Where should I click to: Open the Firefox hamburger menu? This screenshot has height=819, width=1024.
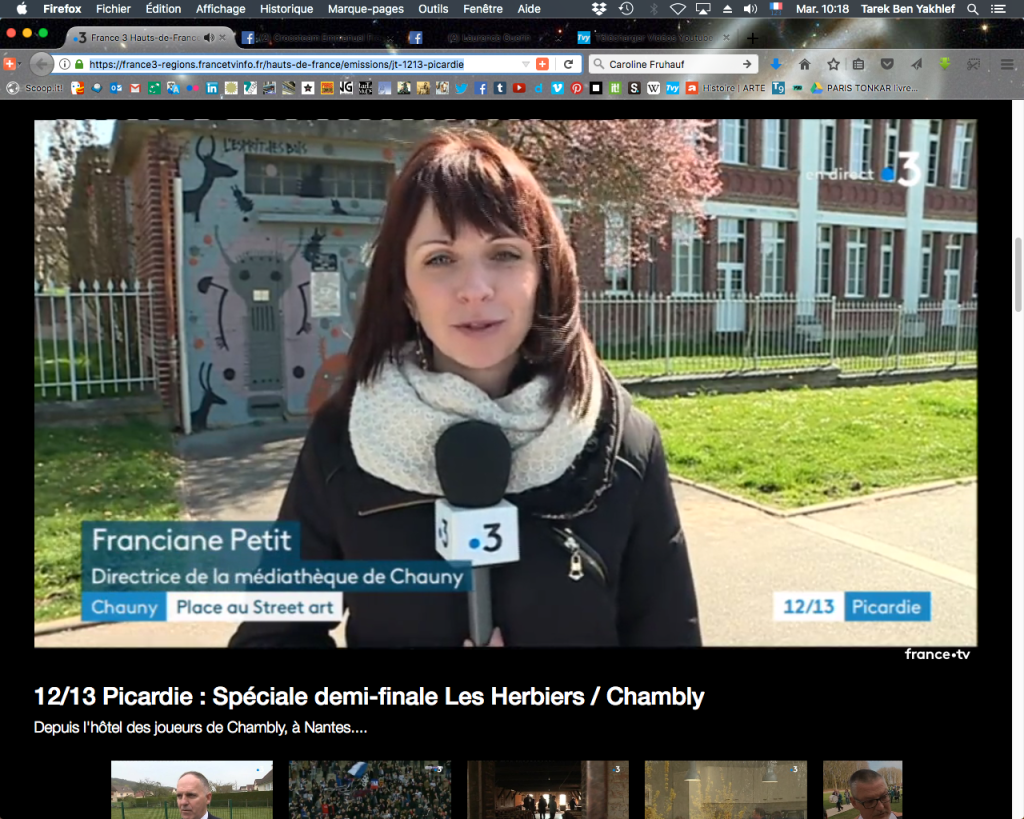(1007, 64)
